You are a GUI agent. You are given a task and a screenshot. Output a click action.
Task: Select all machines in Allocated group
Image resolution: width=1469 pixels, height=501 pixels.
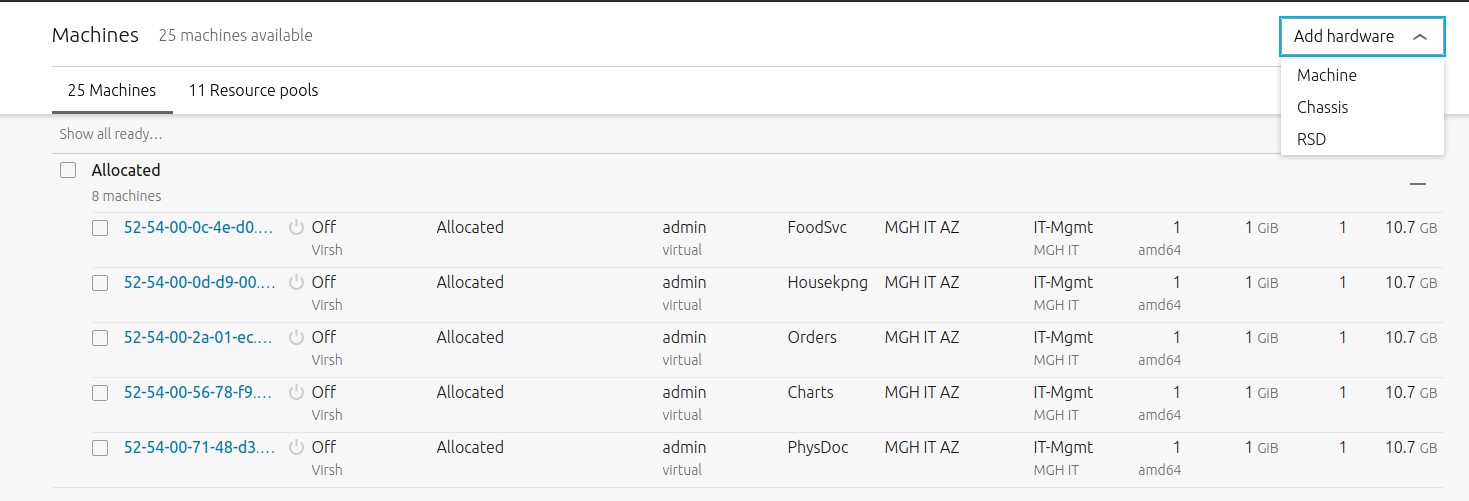[68, 170]
